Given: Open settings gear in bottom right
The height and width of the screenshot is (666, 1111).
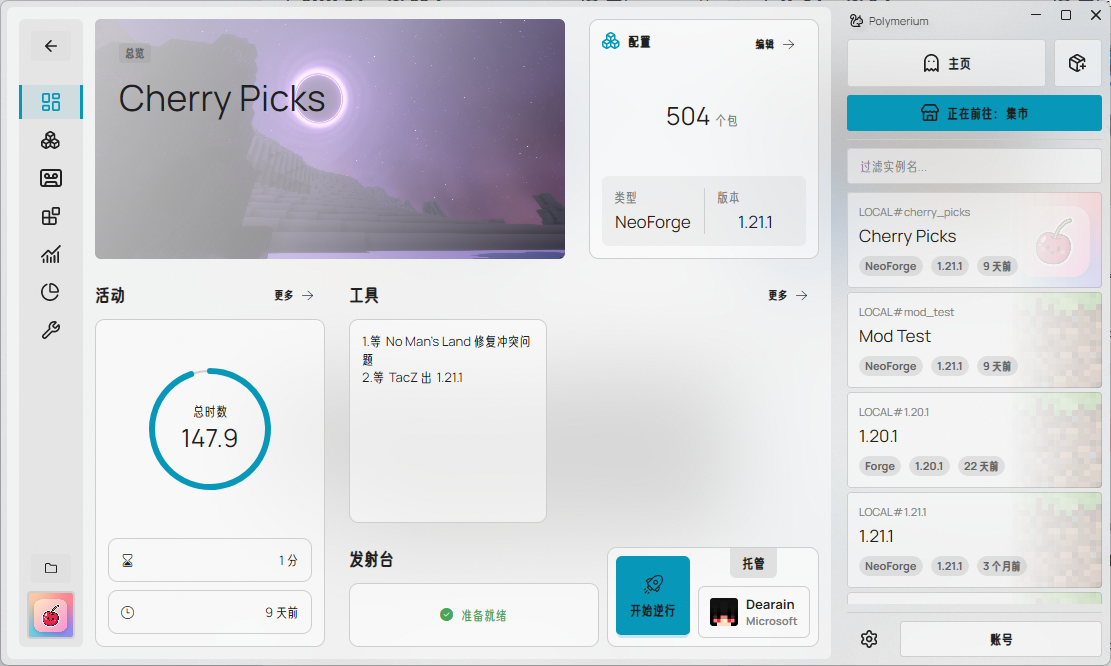Looking at the screenshot, I should (x=869, y=639).
